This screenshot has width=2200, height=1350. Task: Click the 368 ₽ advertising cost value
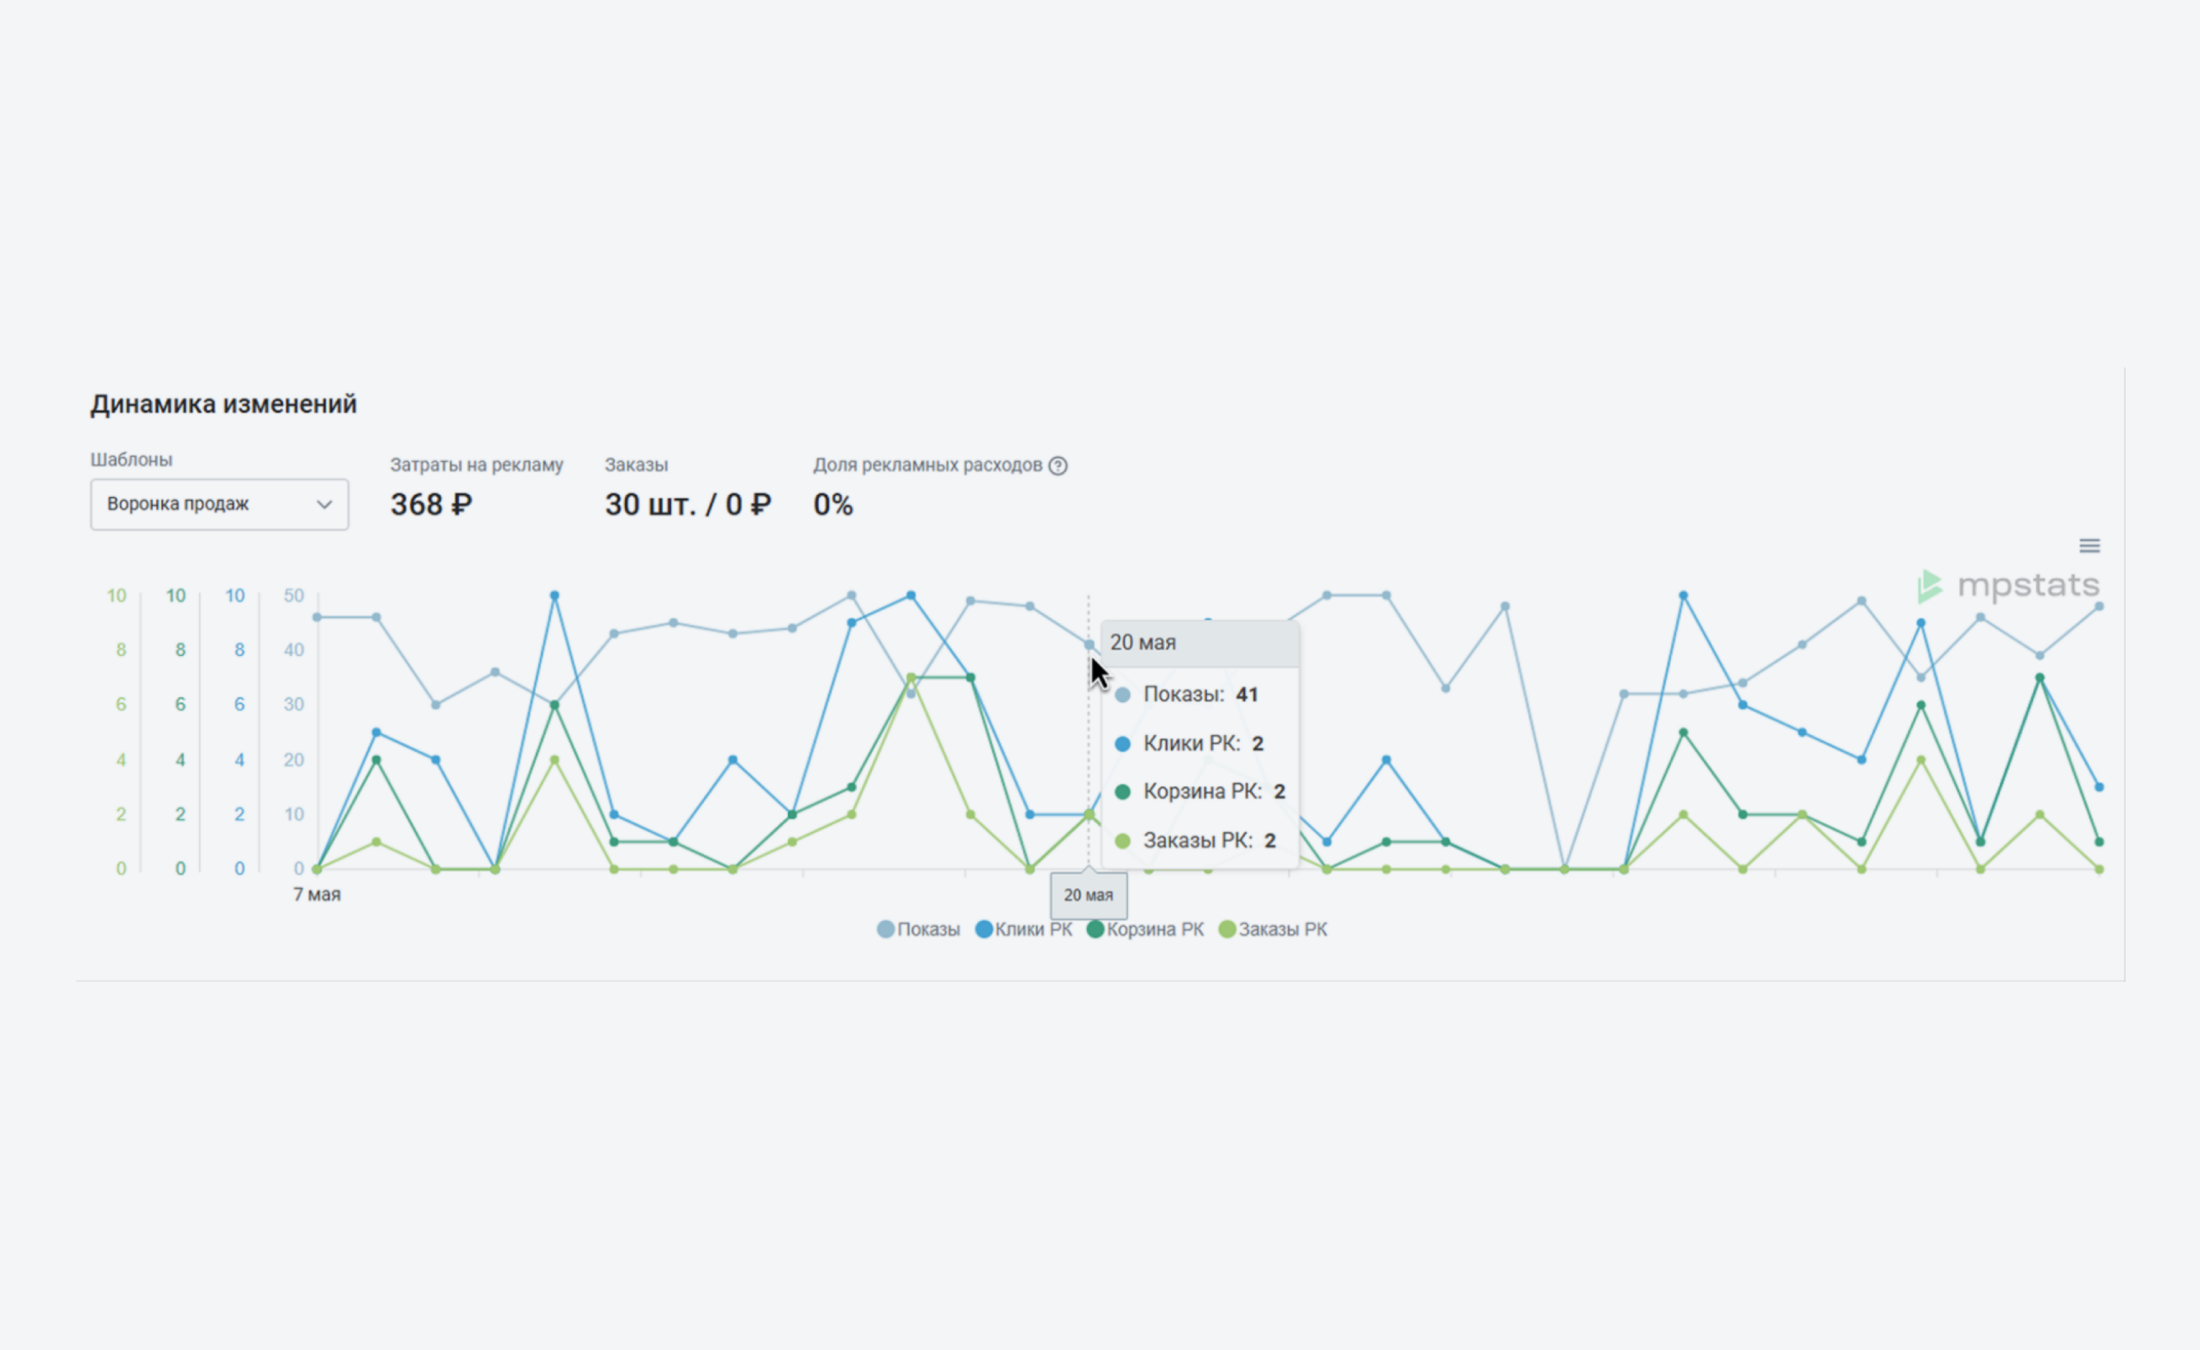pos(431,505)
